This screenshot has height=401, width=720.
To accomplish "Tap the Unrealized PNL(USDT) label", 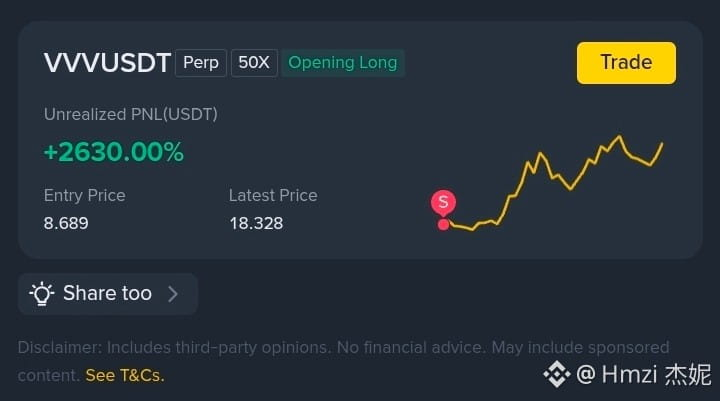I will [131, 114].
